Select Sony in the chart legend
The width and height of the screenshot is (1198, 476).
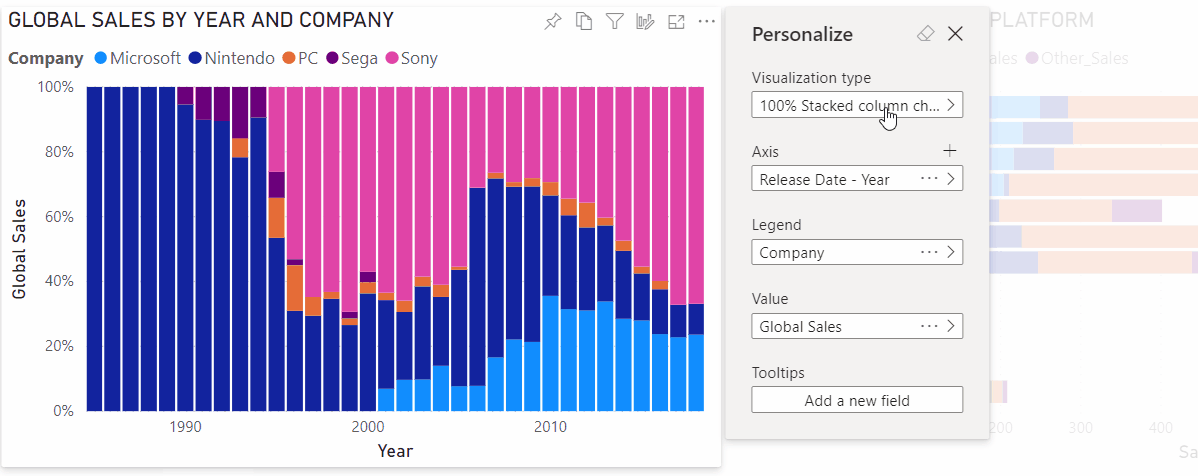click(418, 58)
